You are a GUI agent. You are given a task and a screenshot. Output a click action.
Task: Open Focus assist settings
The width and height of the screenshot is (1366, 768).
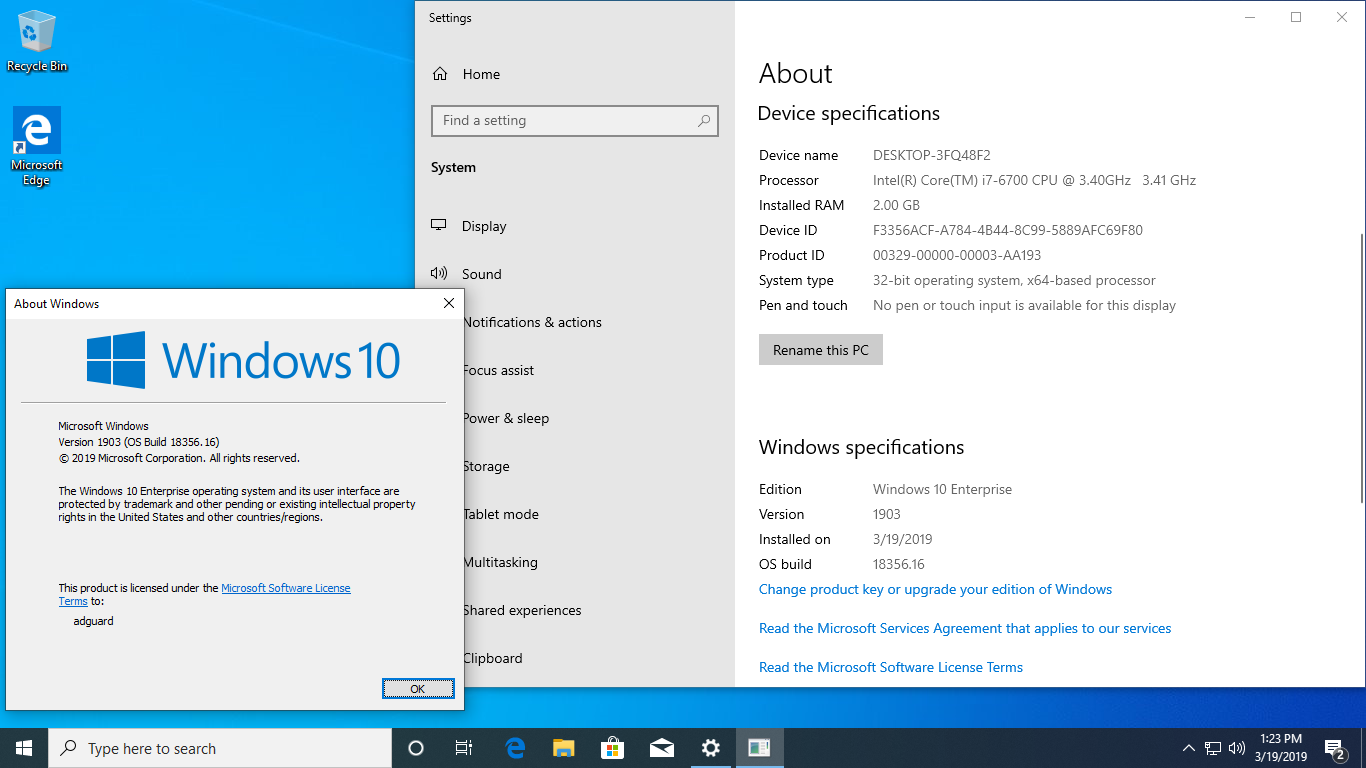point(498,370)
